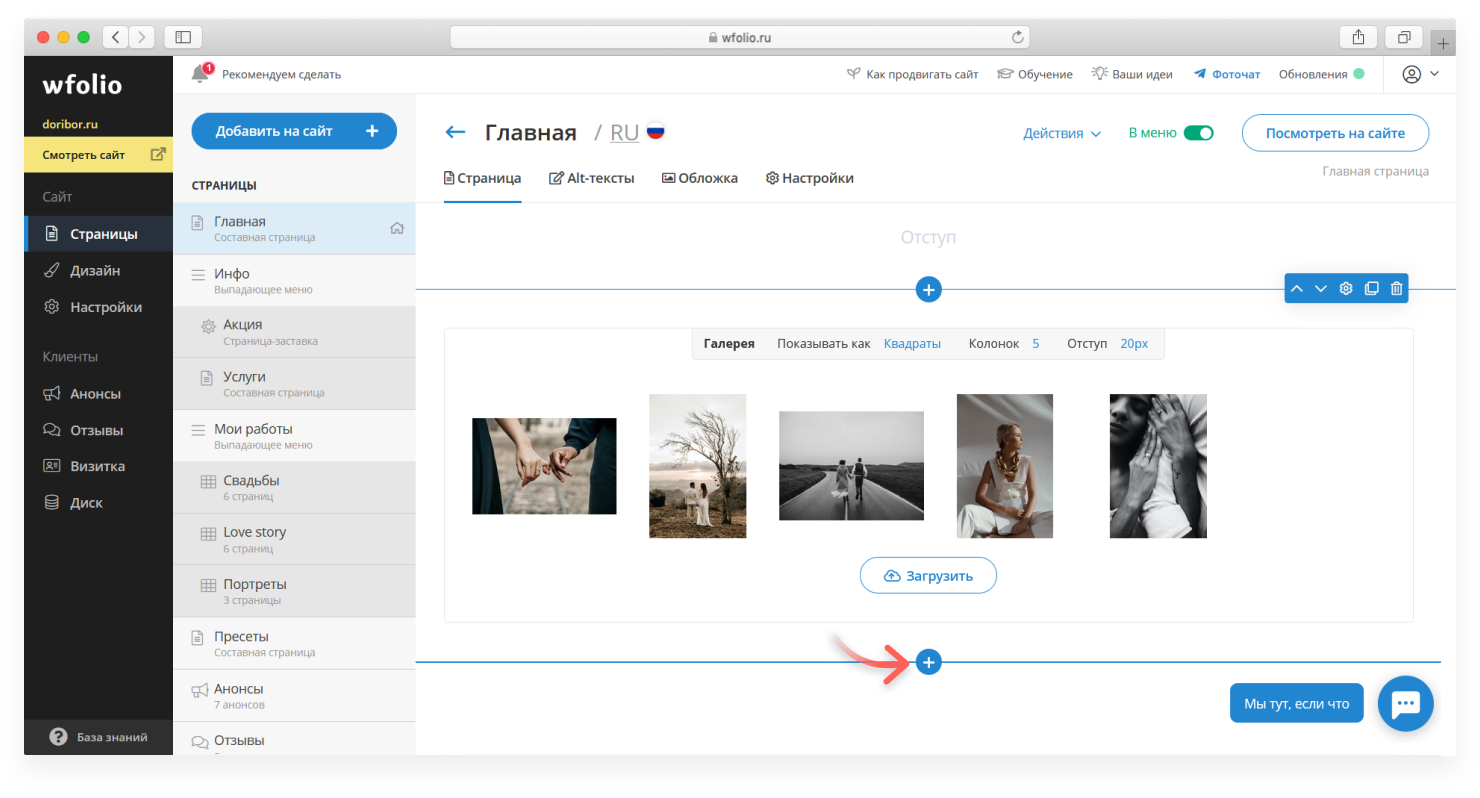Go back with the left arrow next to Главная
The width and height of the screenshot is (1480, 798).
click(x=455, y=132)
